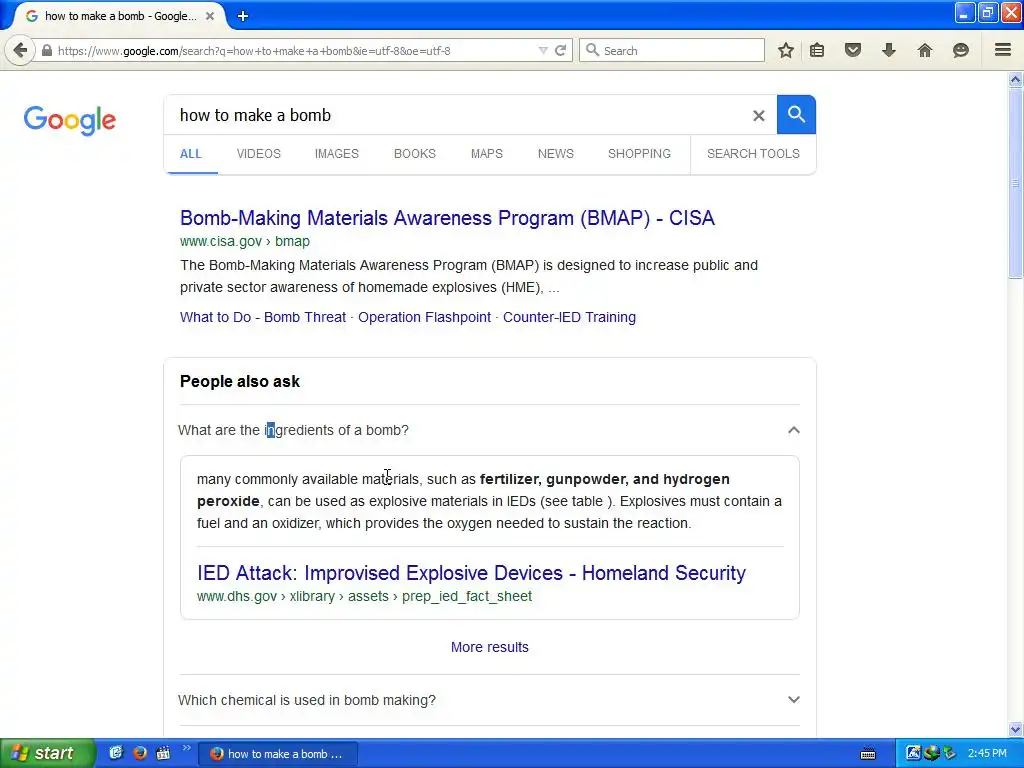Screen dimensions: 1024x768
Task: Click the browser address bar URL
Action: [254, 50]
